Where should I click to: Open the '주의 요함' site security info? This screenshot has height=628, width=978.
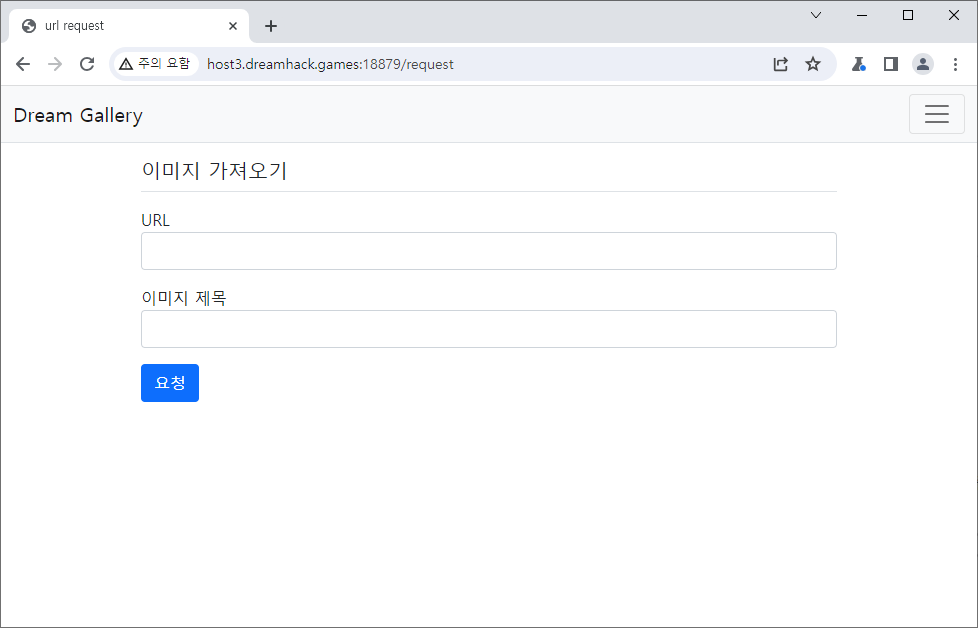click(154, 64)
